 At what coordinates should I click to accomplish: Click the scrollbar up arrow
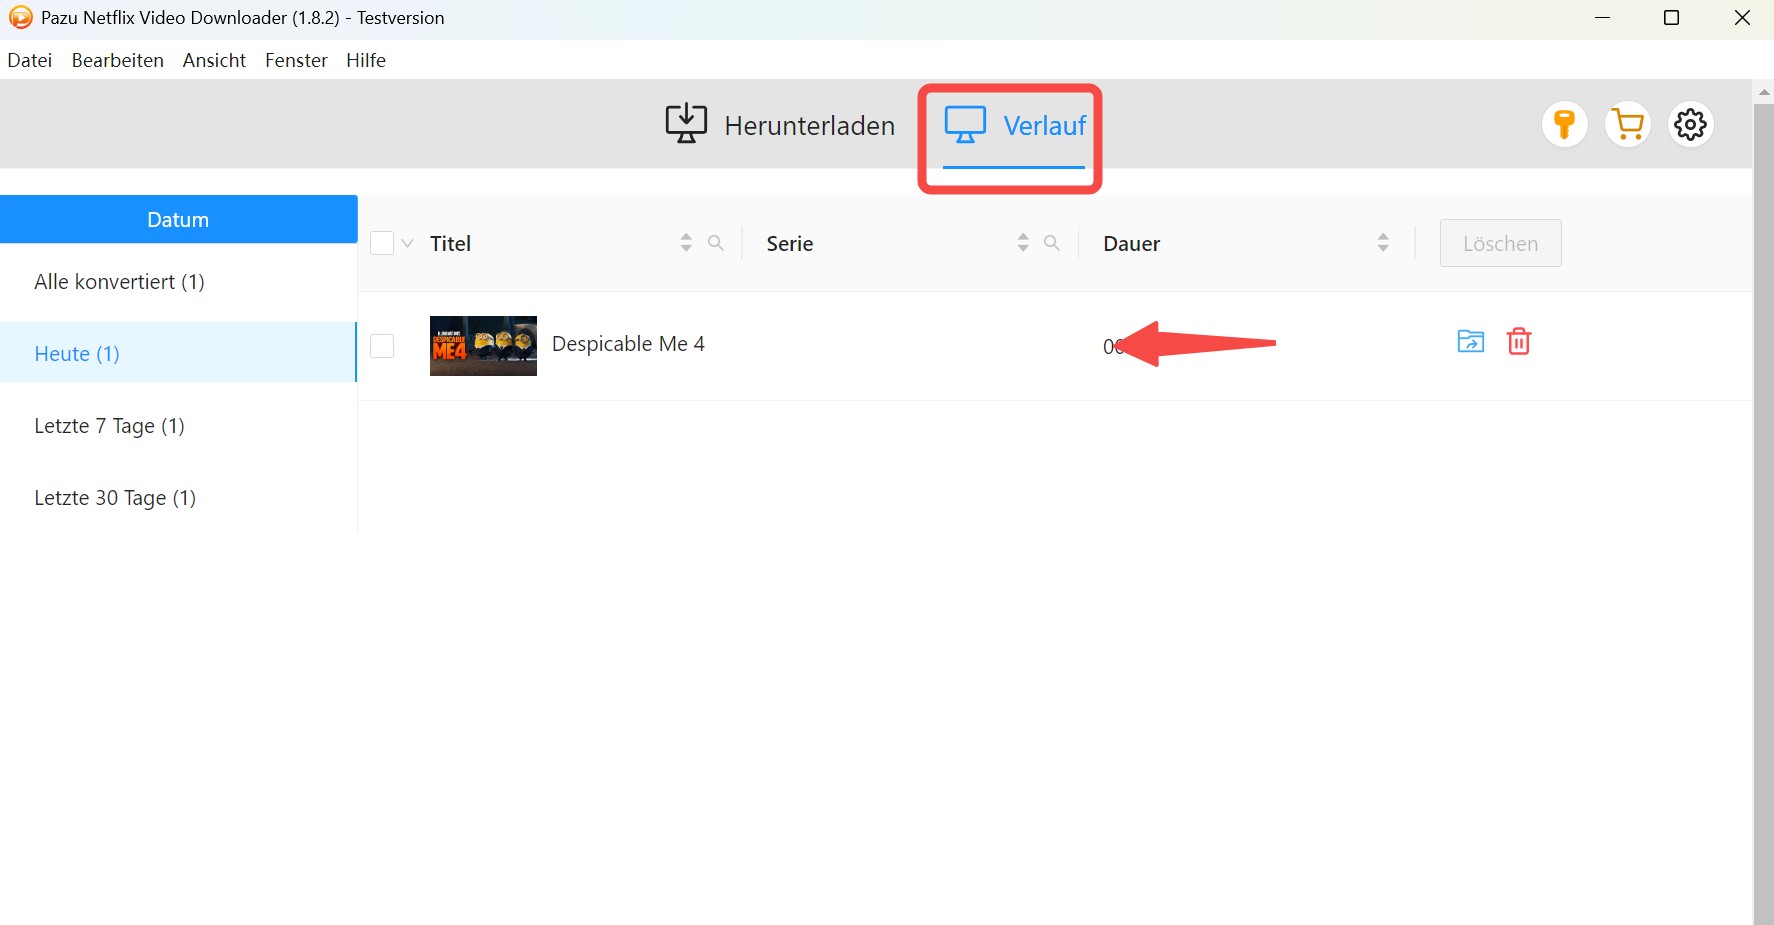pyautogui.click(x=1764, y=92)
